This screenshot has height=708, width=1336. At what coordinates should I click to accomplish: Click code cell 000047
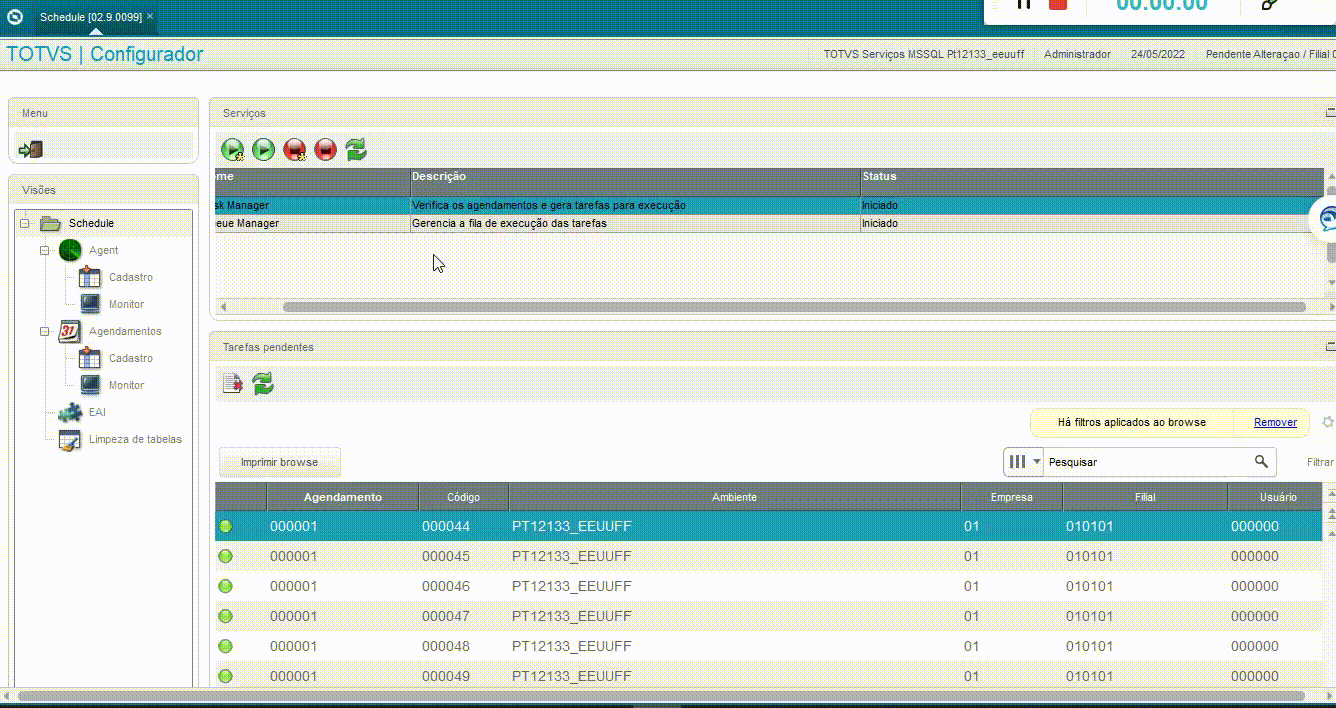(446, 616)
